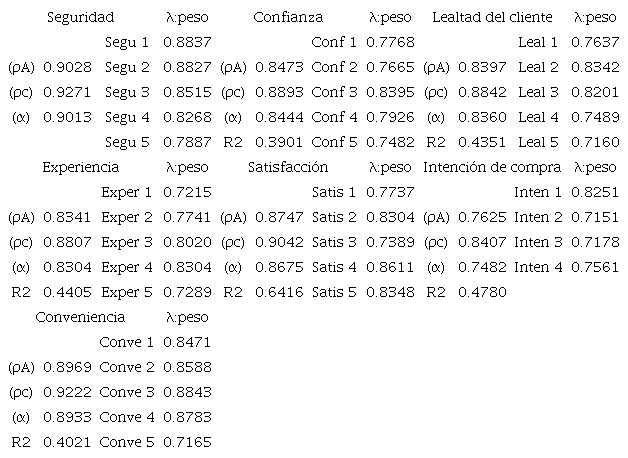
Task: Click the Confianza heading
Action: tap(288, 17)
